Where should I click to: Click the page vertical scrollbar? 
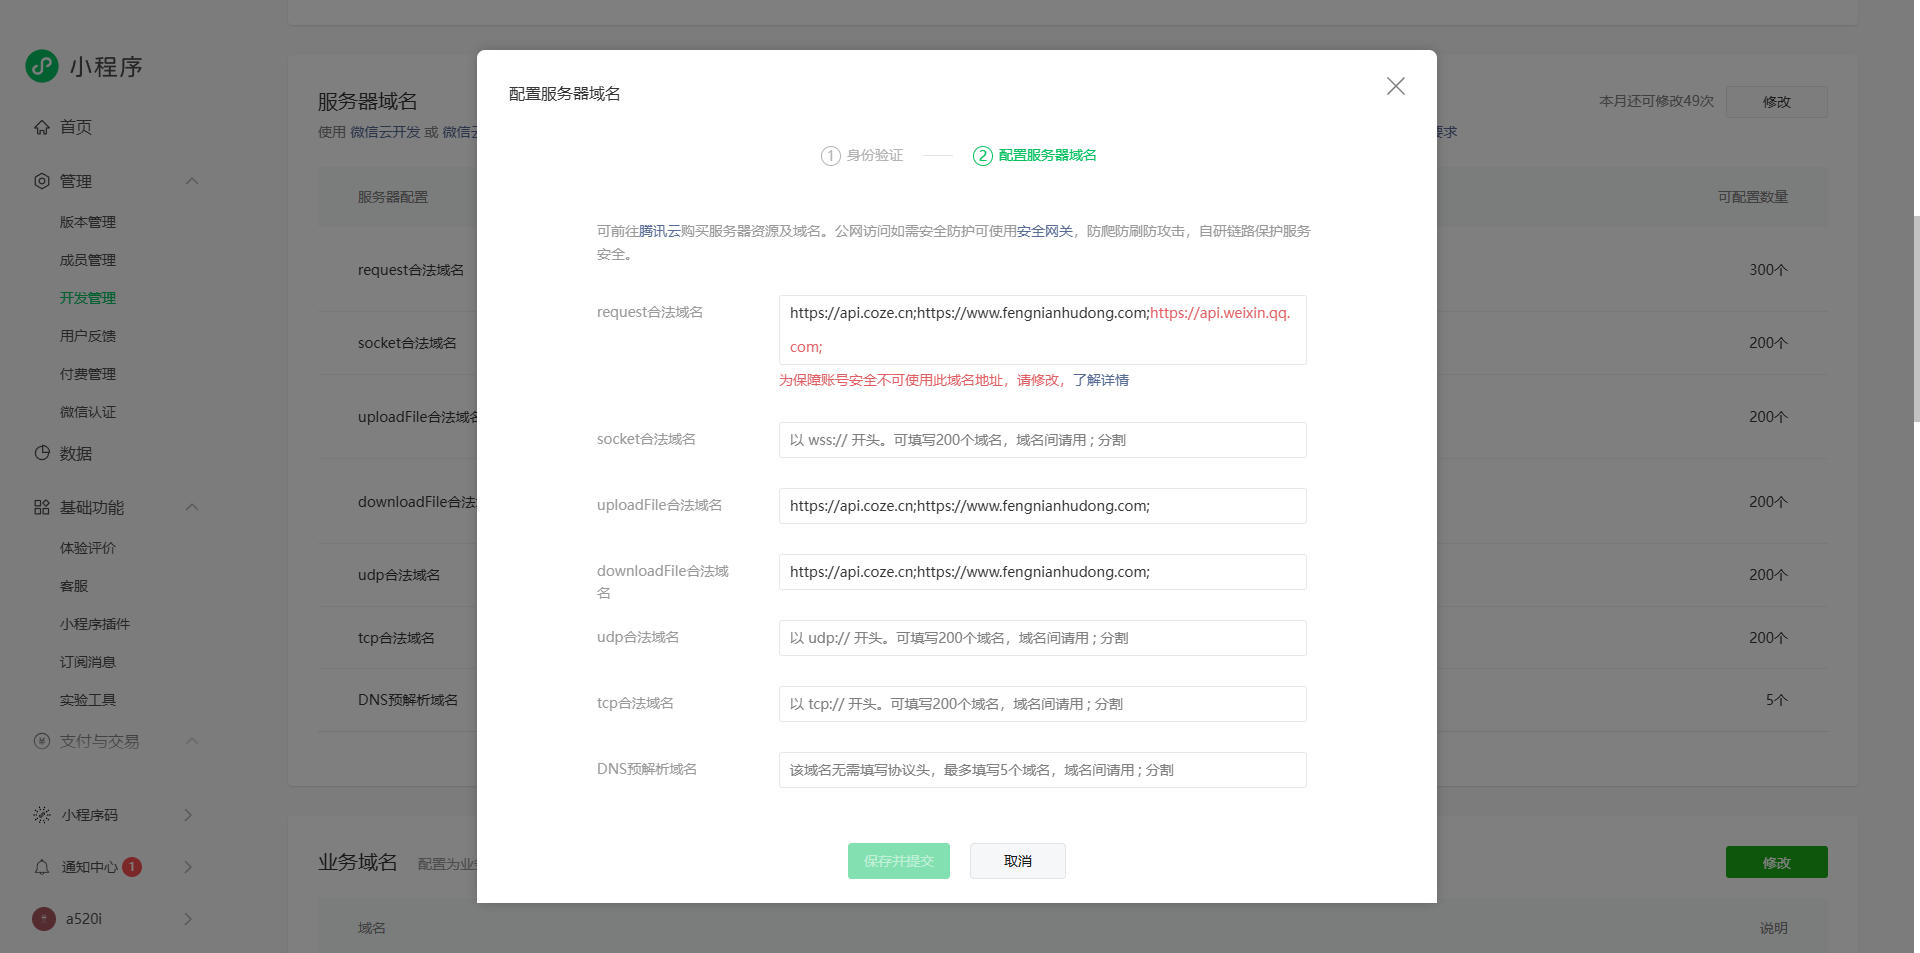pos(1916,318)
